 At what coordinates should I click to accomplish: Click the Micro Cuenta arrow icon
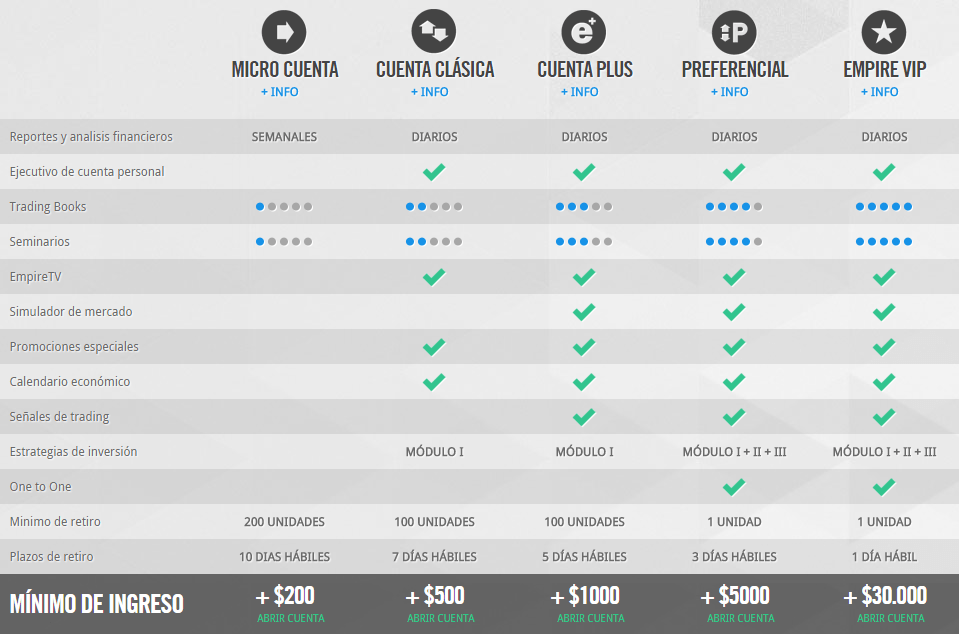pos(284,32)
